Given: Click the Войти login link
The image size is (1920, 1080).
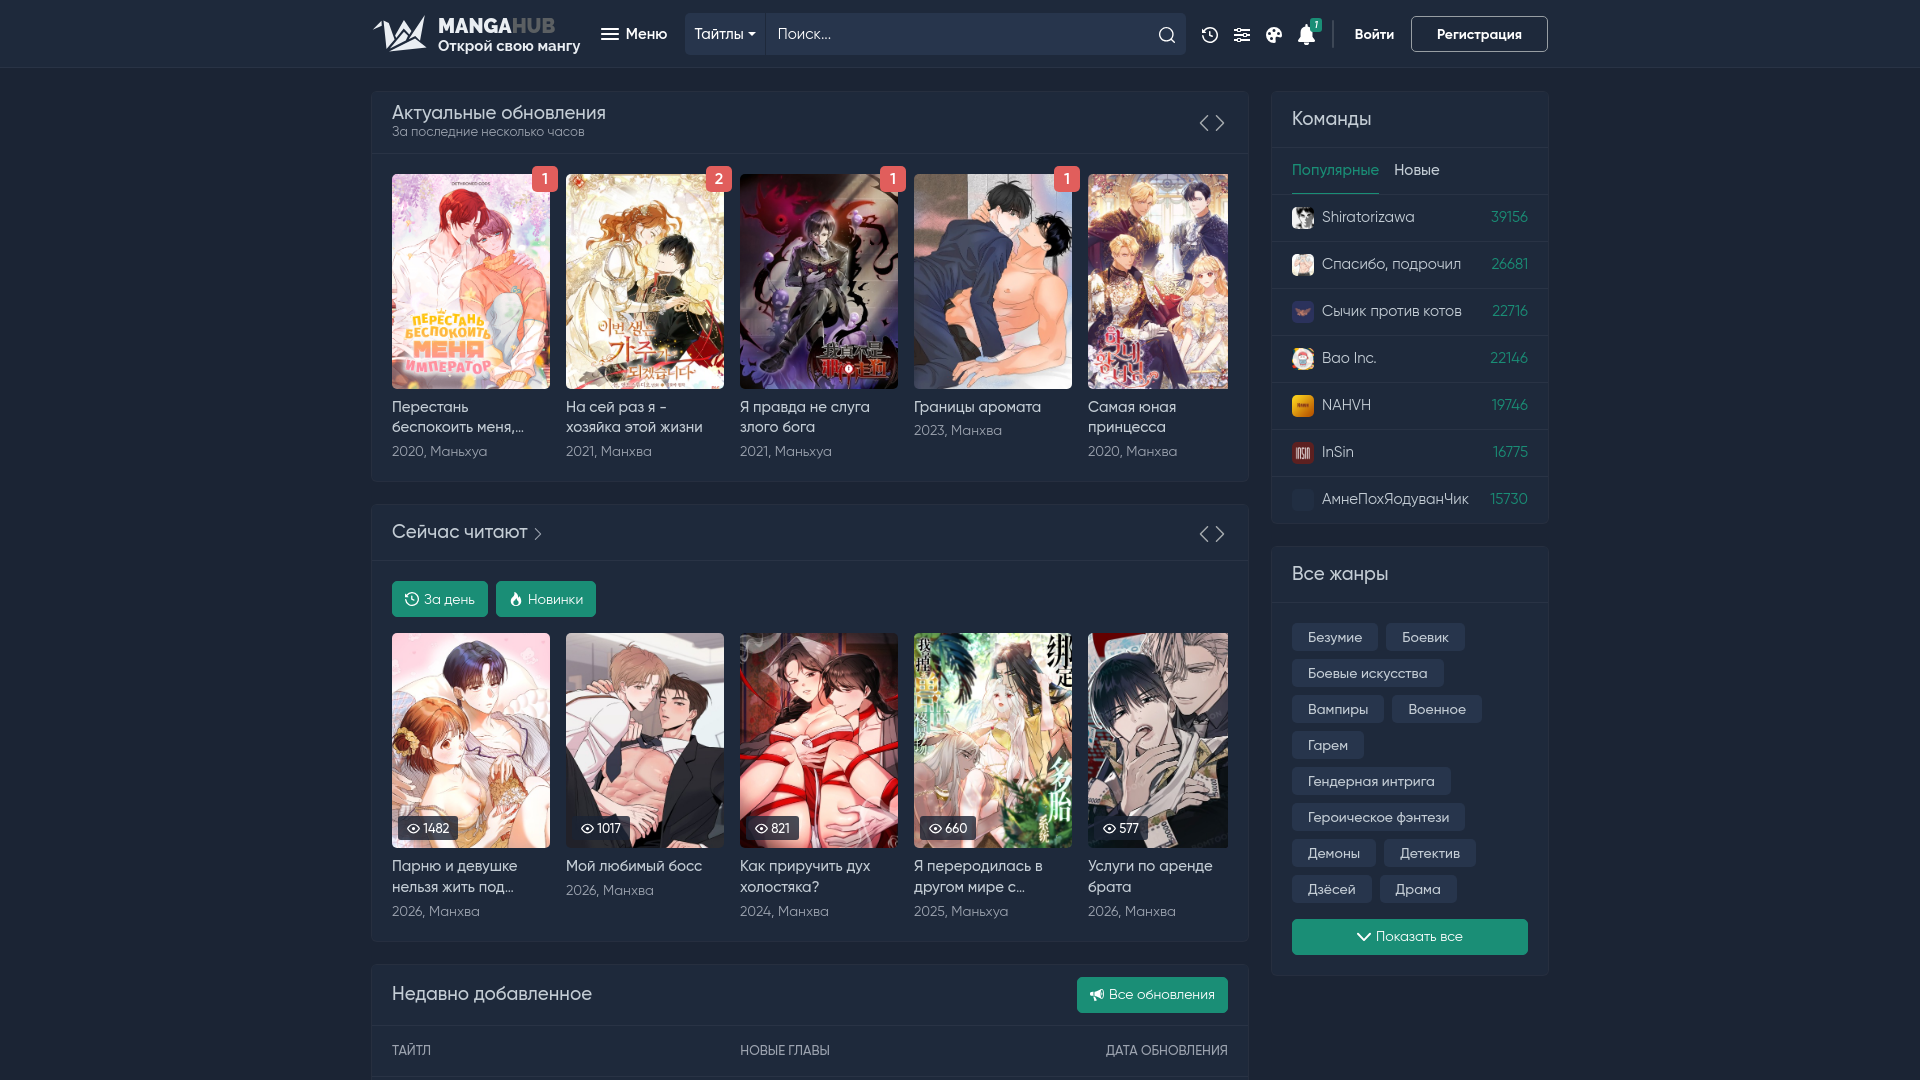Looking at the screenshot, I should [x=1374, y=34].
